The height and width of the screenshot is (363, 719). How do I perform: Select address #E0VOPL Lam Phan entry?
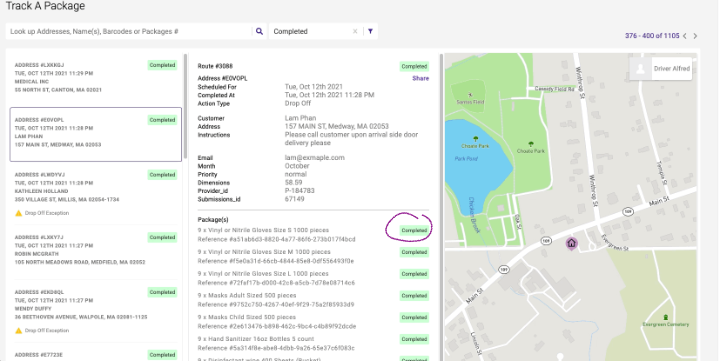(96, 134)
